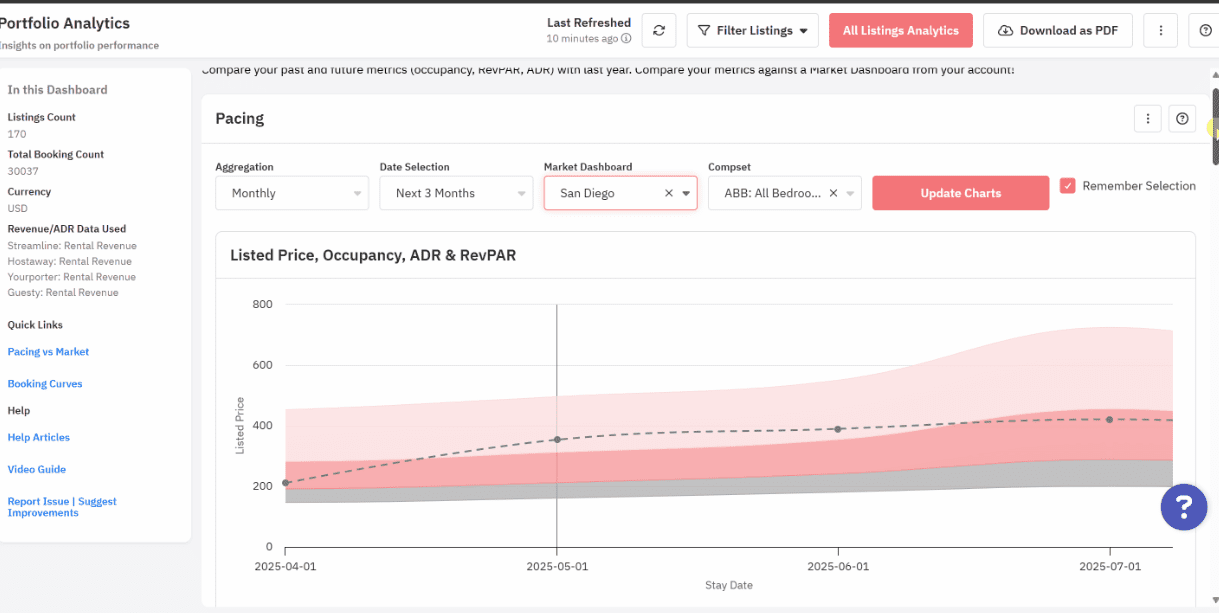The image size is (1219, 613).
Task: Click the Pacing panel help icon
Action: (1182, 118)
